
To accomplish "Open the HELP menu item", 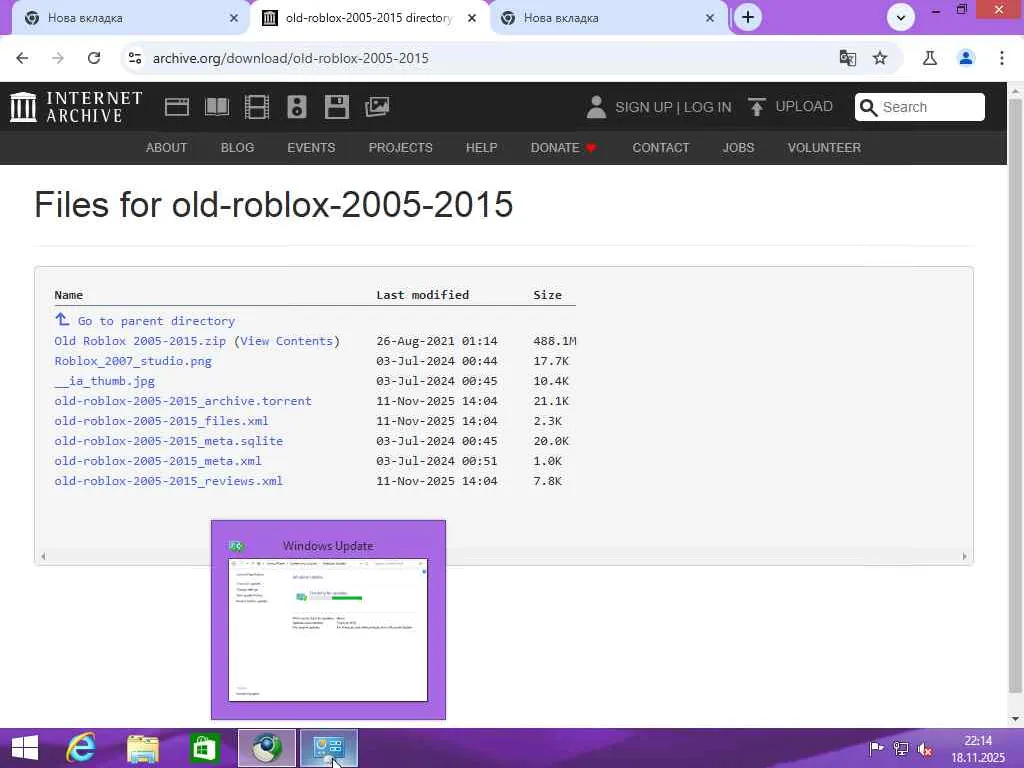I will (481, 148).
